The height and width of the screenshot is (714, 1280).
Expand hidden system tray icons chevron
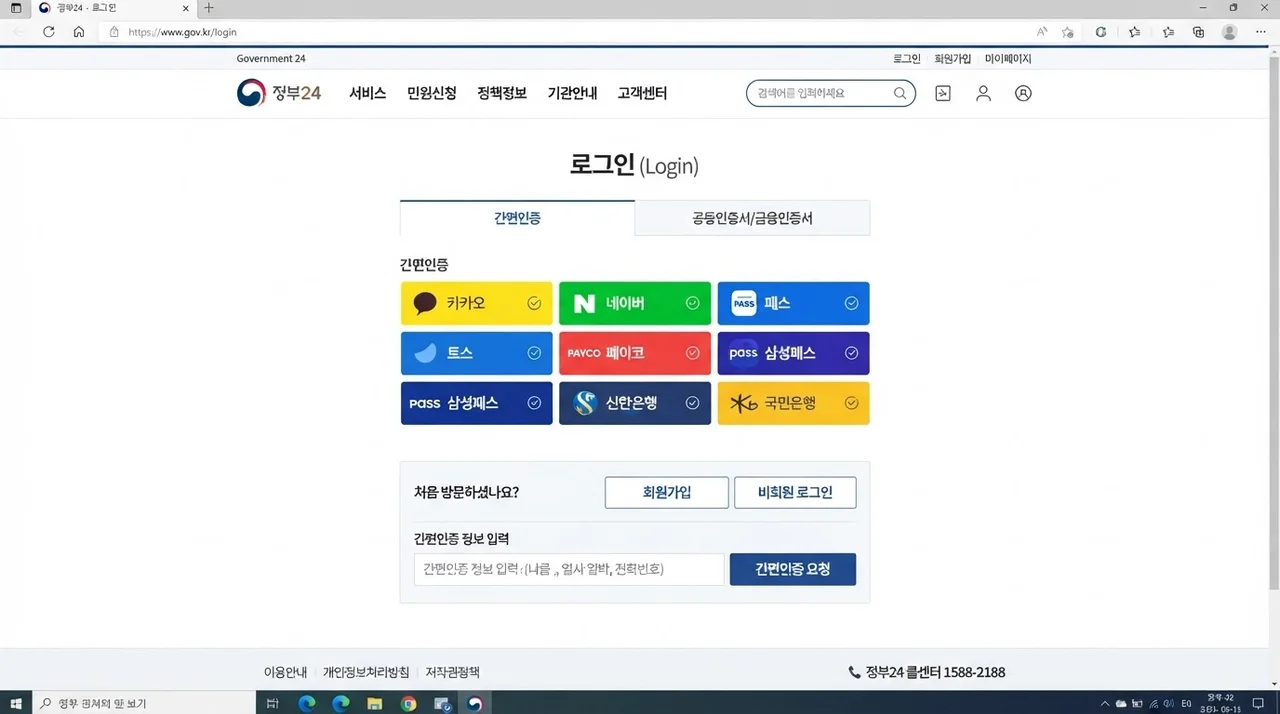(x=1105, y=703)
